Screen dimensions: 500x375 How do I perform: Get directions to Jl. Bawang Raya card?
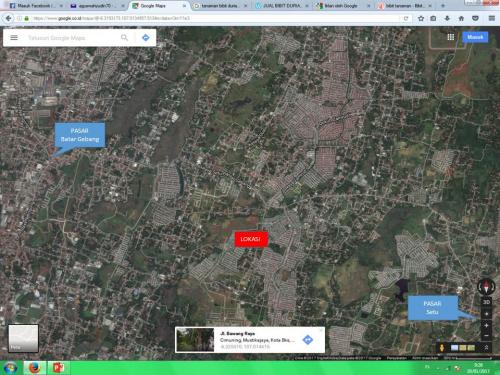308,340
